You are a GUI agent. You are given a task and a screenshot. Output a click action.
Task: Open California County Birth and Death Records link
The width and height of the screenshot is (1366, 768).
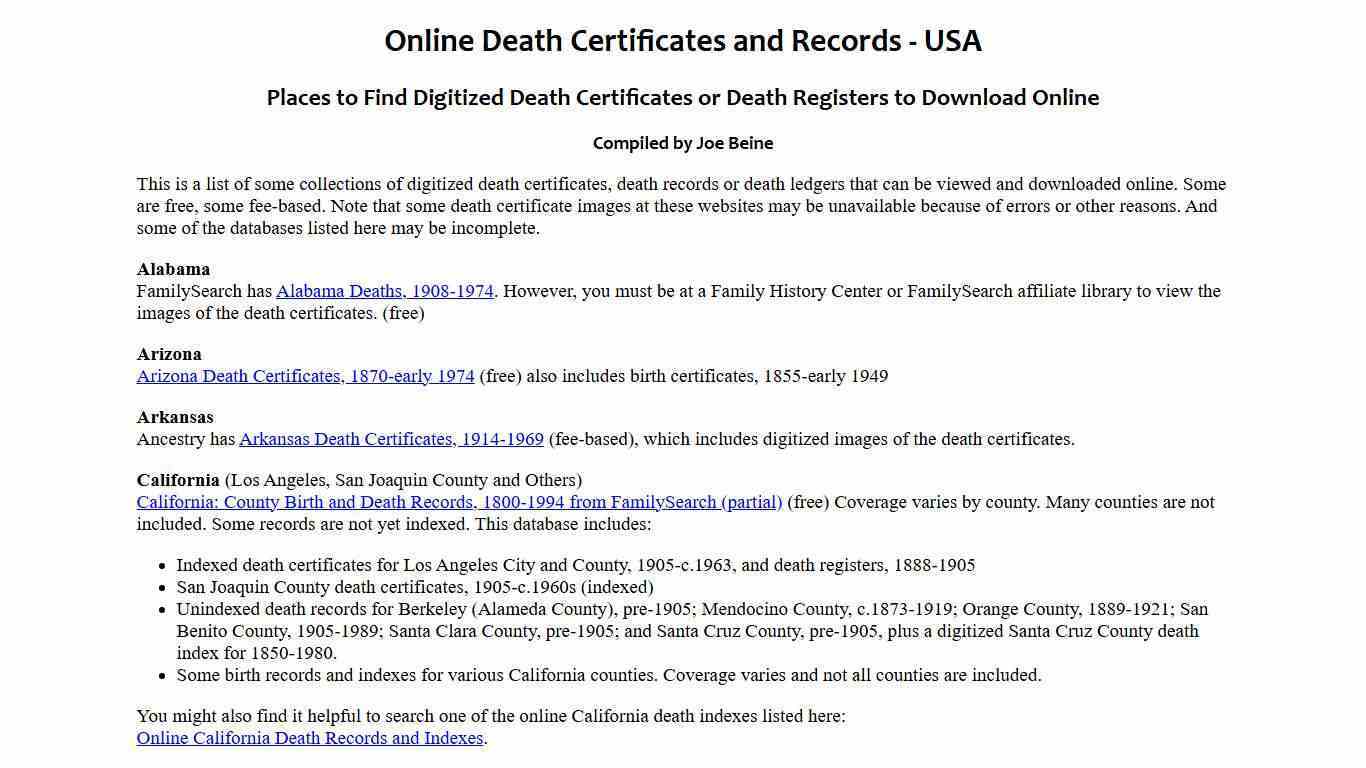coord(459,502)
